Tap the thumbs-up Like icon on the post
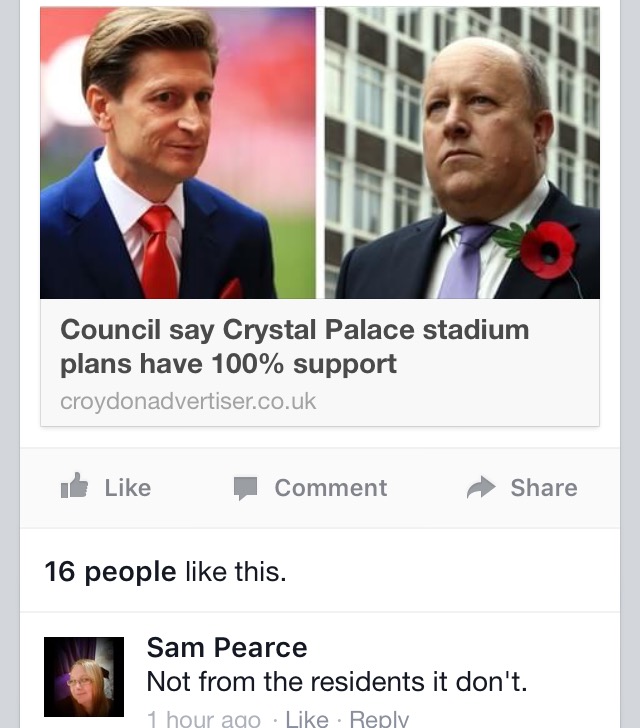Screen dimensions: 640x728 tap(74, 487)
